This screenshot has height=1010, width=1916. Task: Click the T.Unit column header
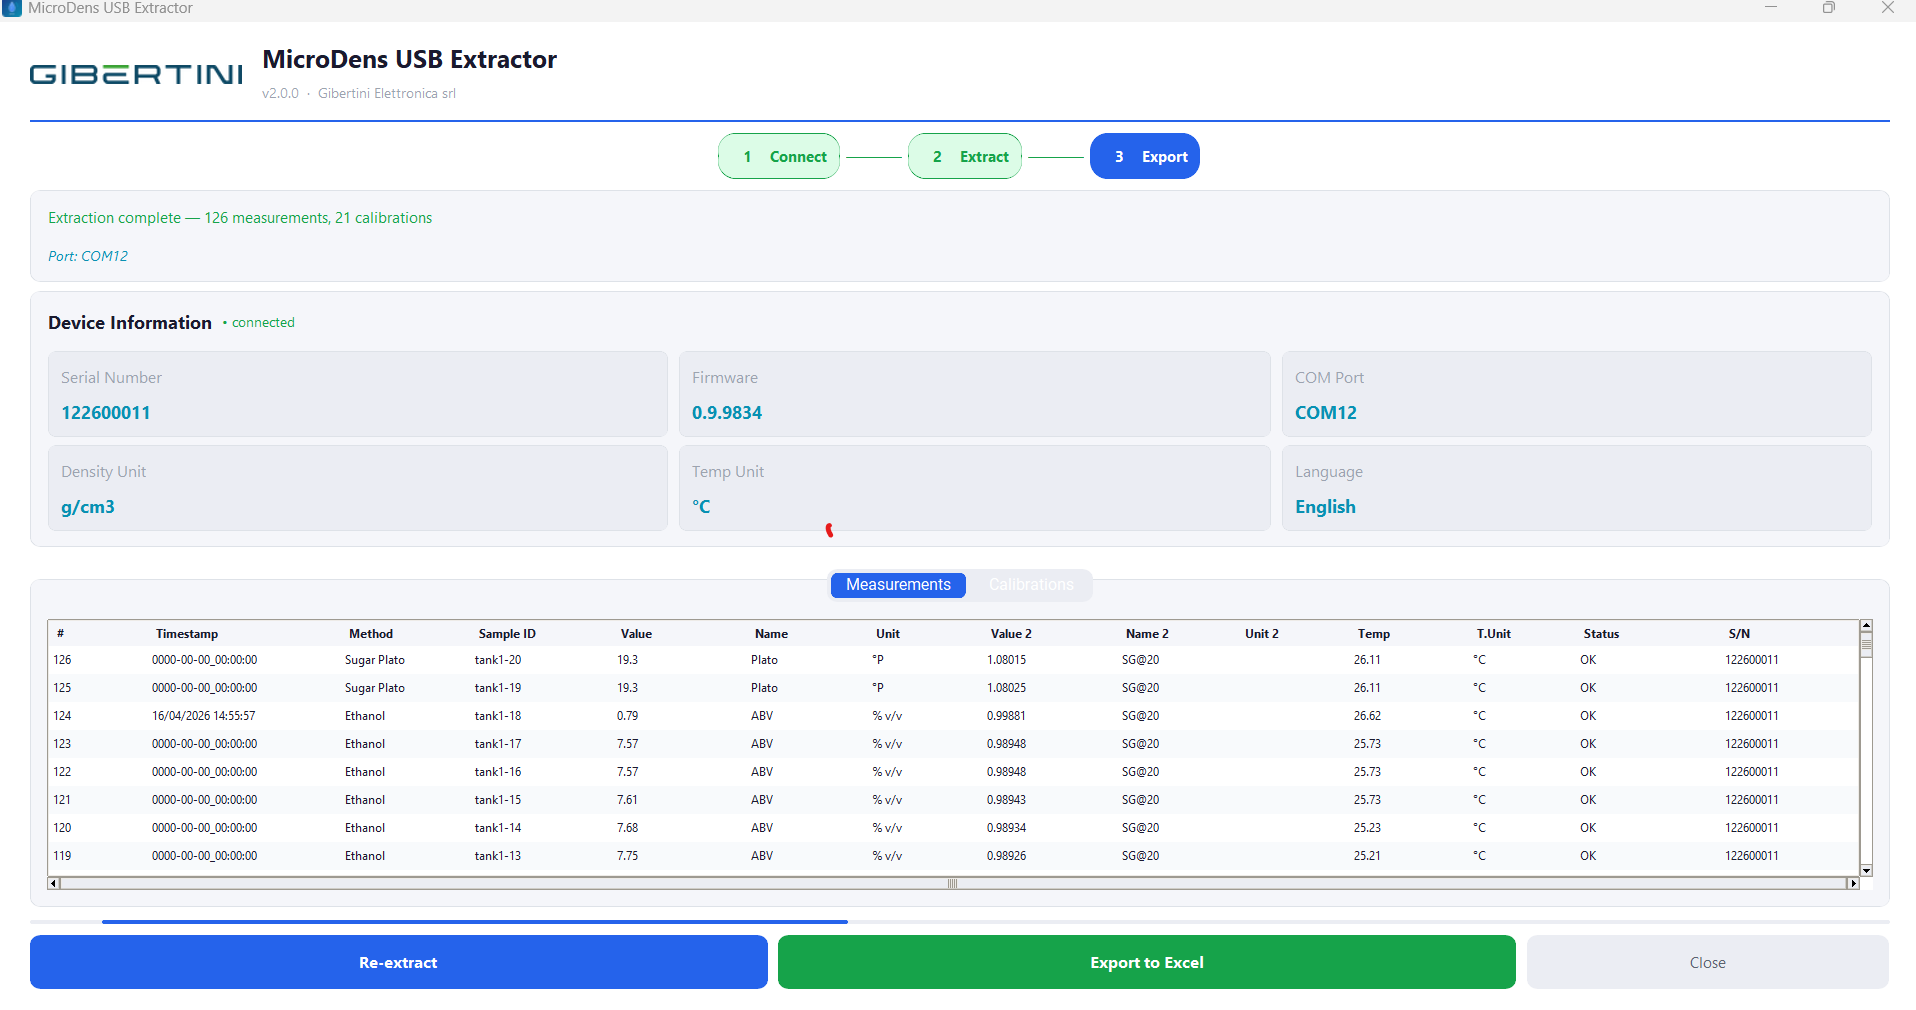click(x=1494, y=634)
